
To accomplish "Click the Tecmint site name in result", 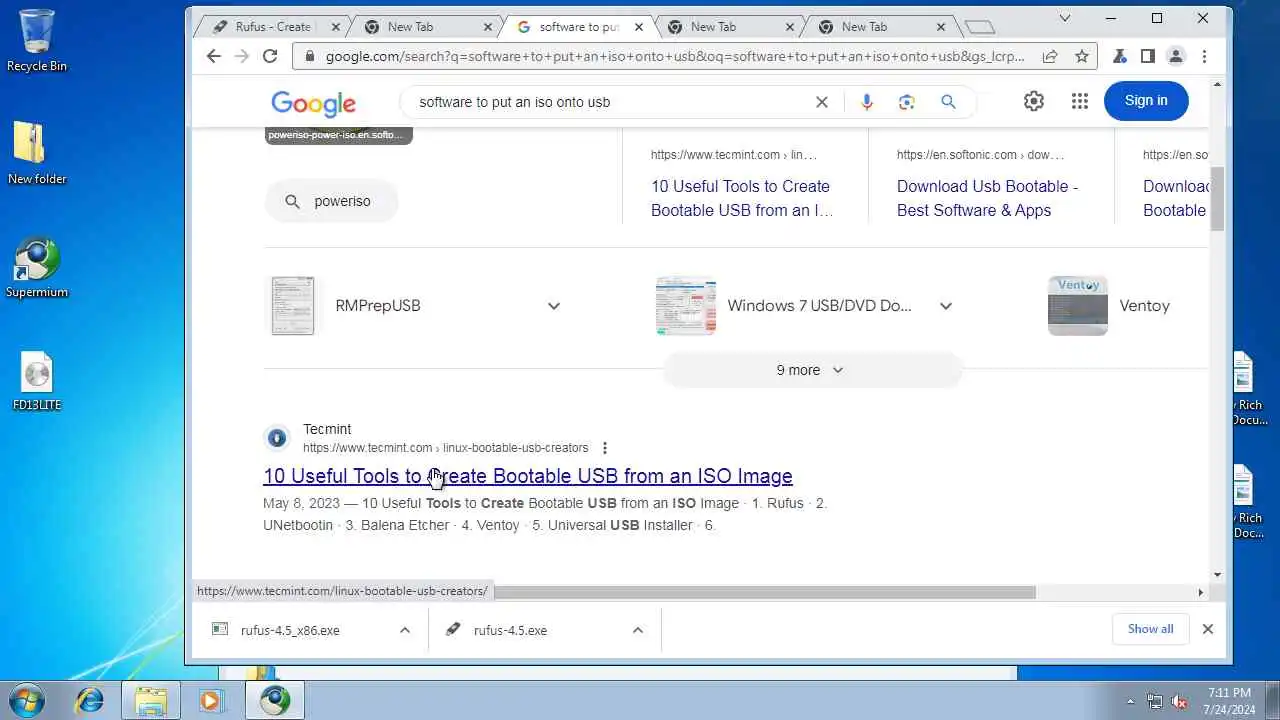I will [327, 429].
